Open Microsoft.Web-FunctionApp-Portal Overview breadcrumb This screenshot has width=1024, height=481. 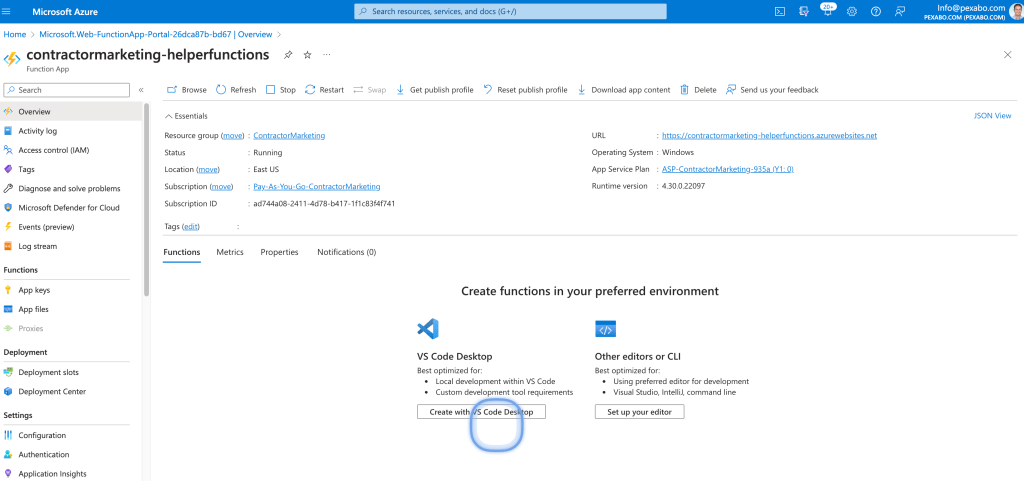pos(155,34)
